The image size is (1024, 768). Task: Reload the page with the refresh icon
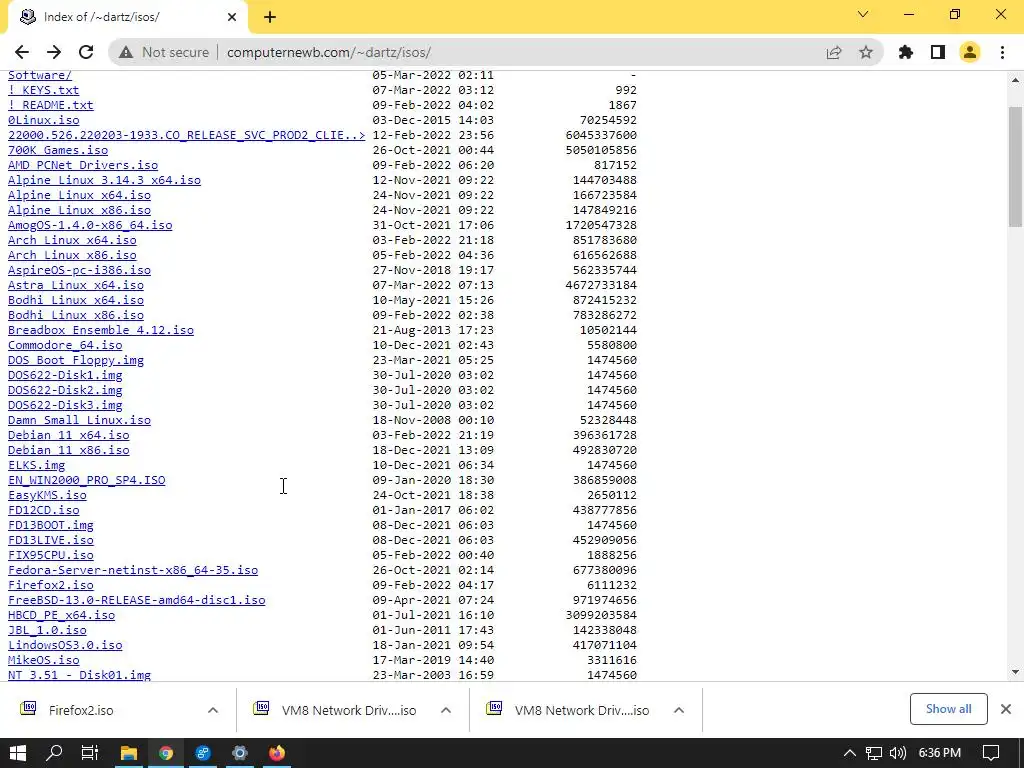click(86, 52)
